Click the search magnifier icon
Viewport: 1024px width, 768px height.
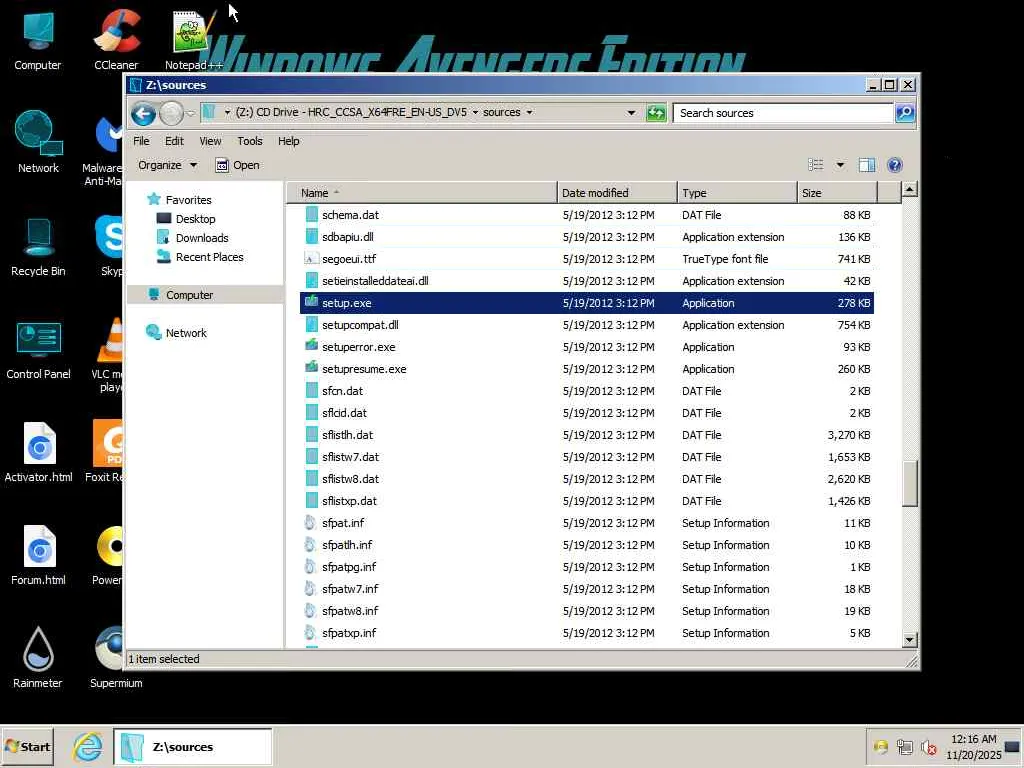905,113
